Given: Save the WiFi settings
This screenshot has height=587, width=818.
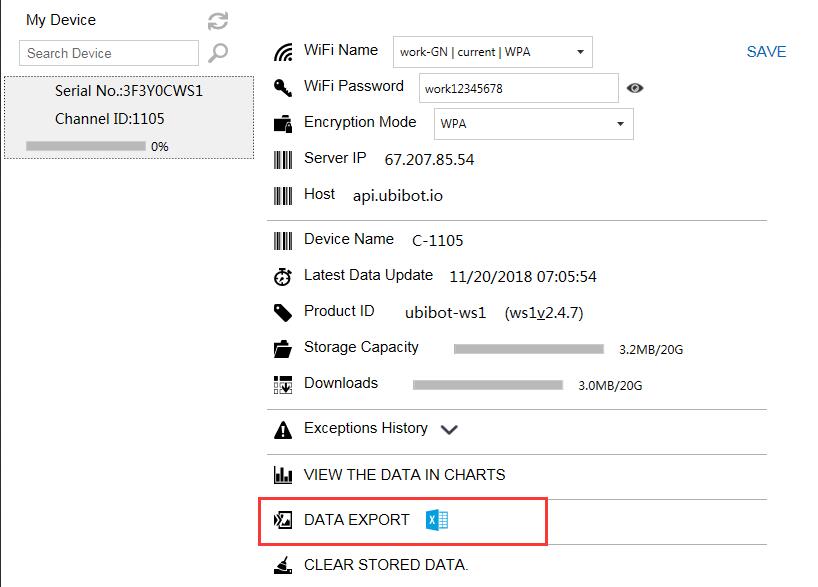Looking at the screenshot, I should coord(766,52).
